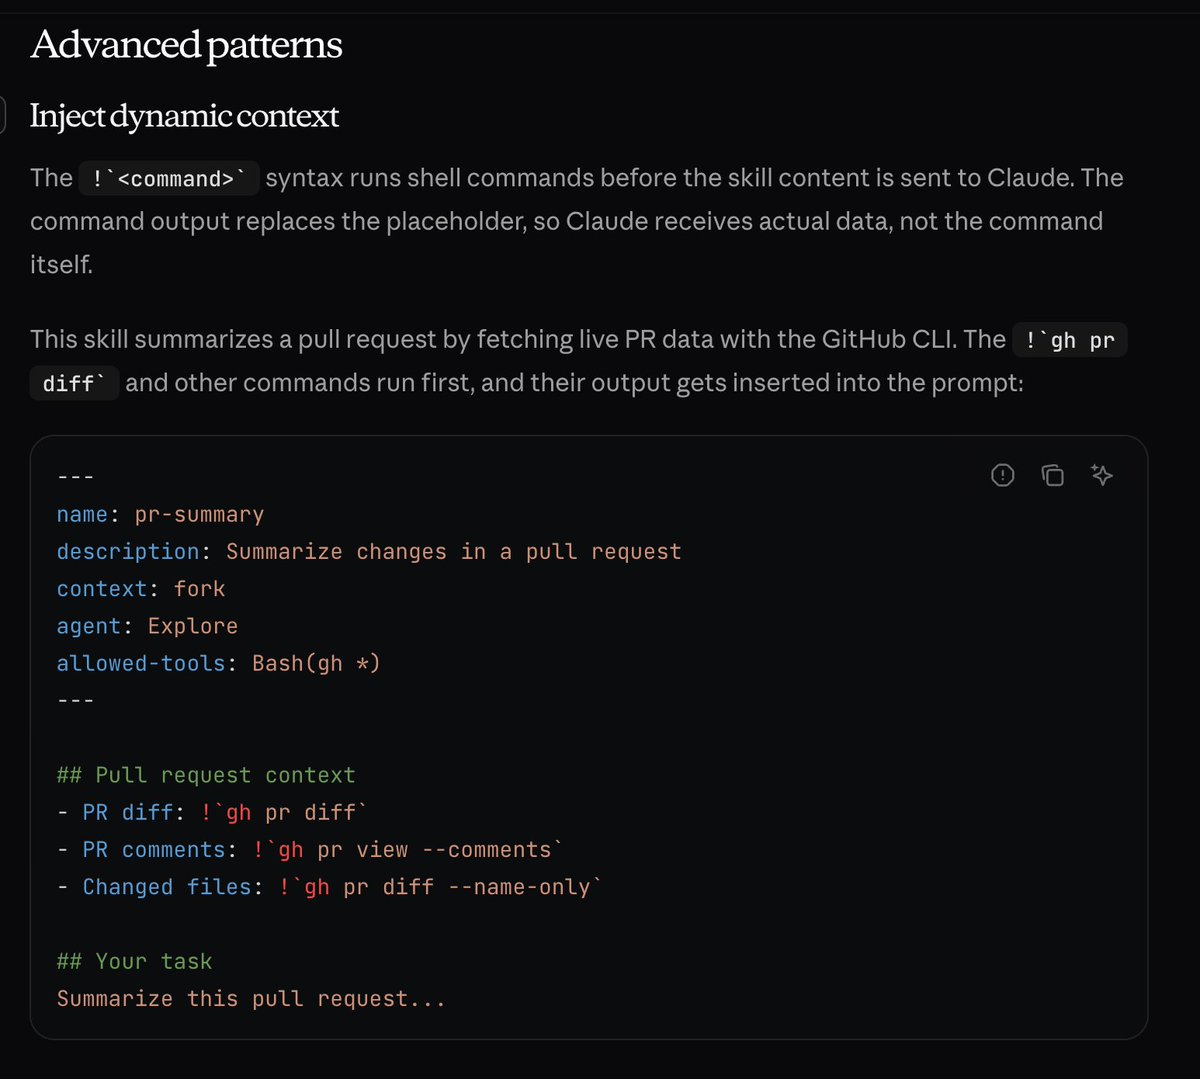This screenshot has height=1079, width=1200.
Task: Click the "PR comments" code line
Action: tap(310, 850)
